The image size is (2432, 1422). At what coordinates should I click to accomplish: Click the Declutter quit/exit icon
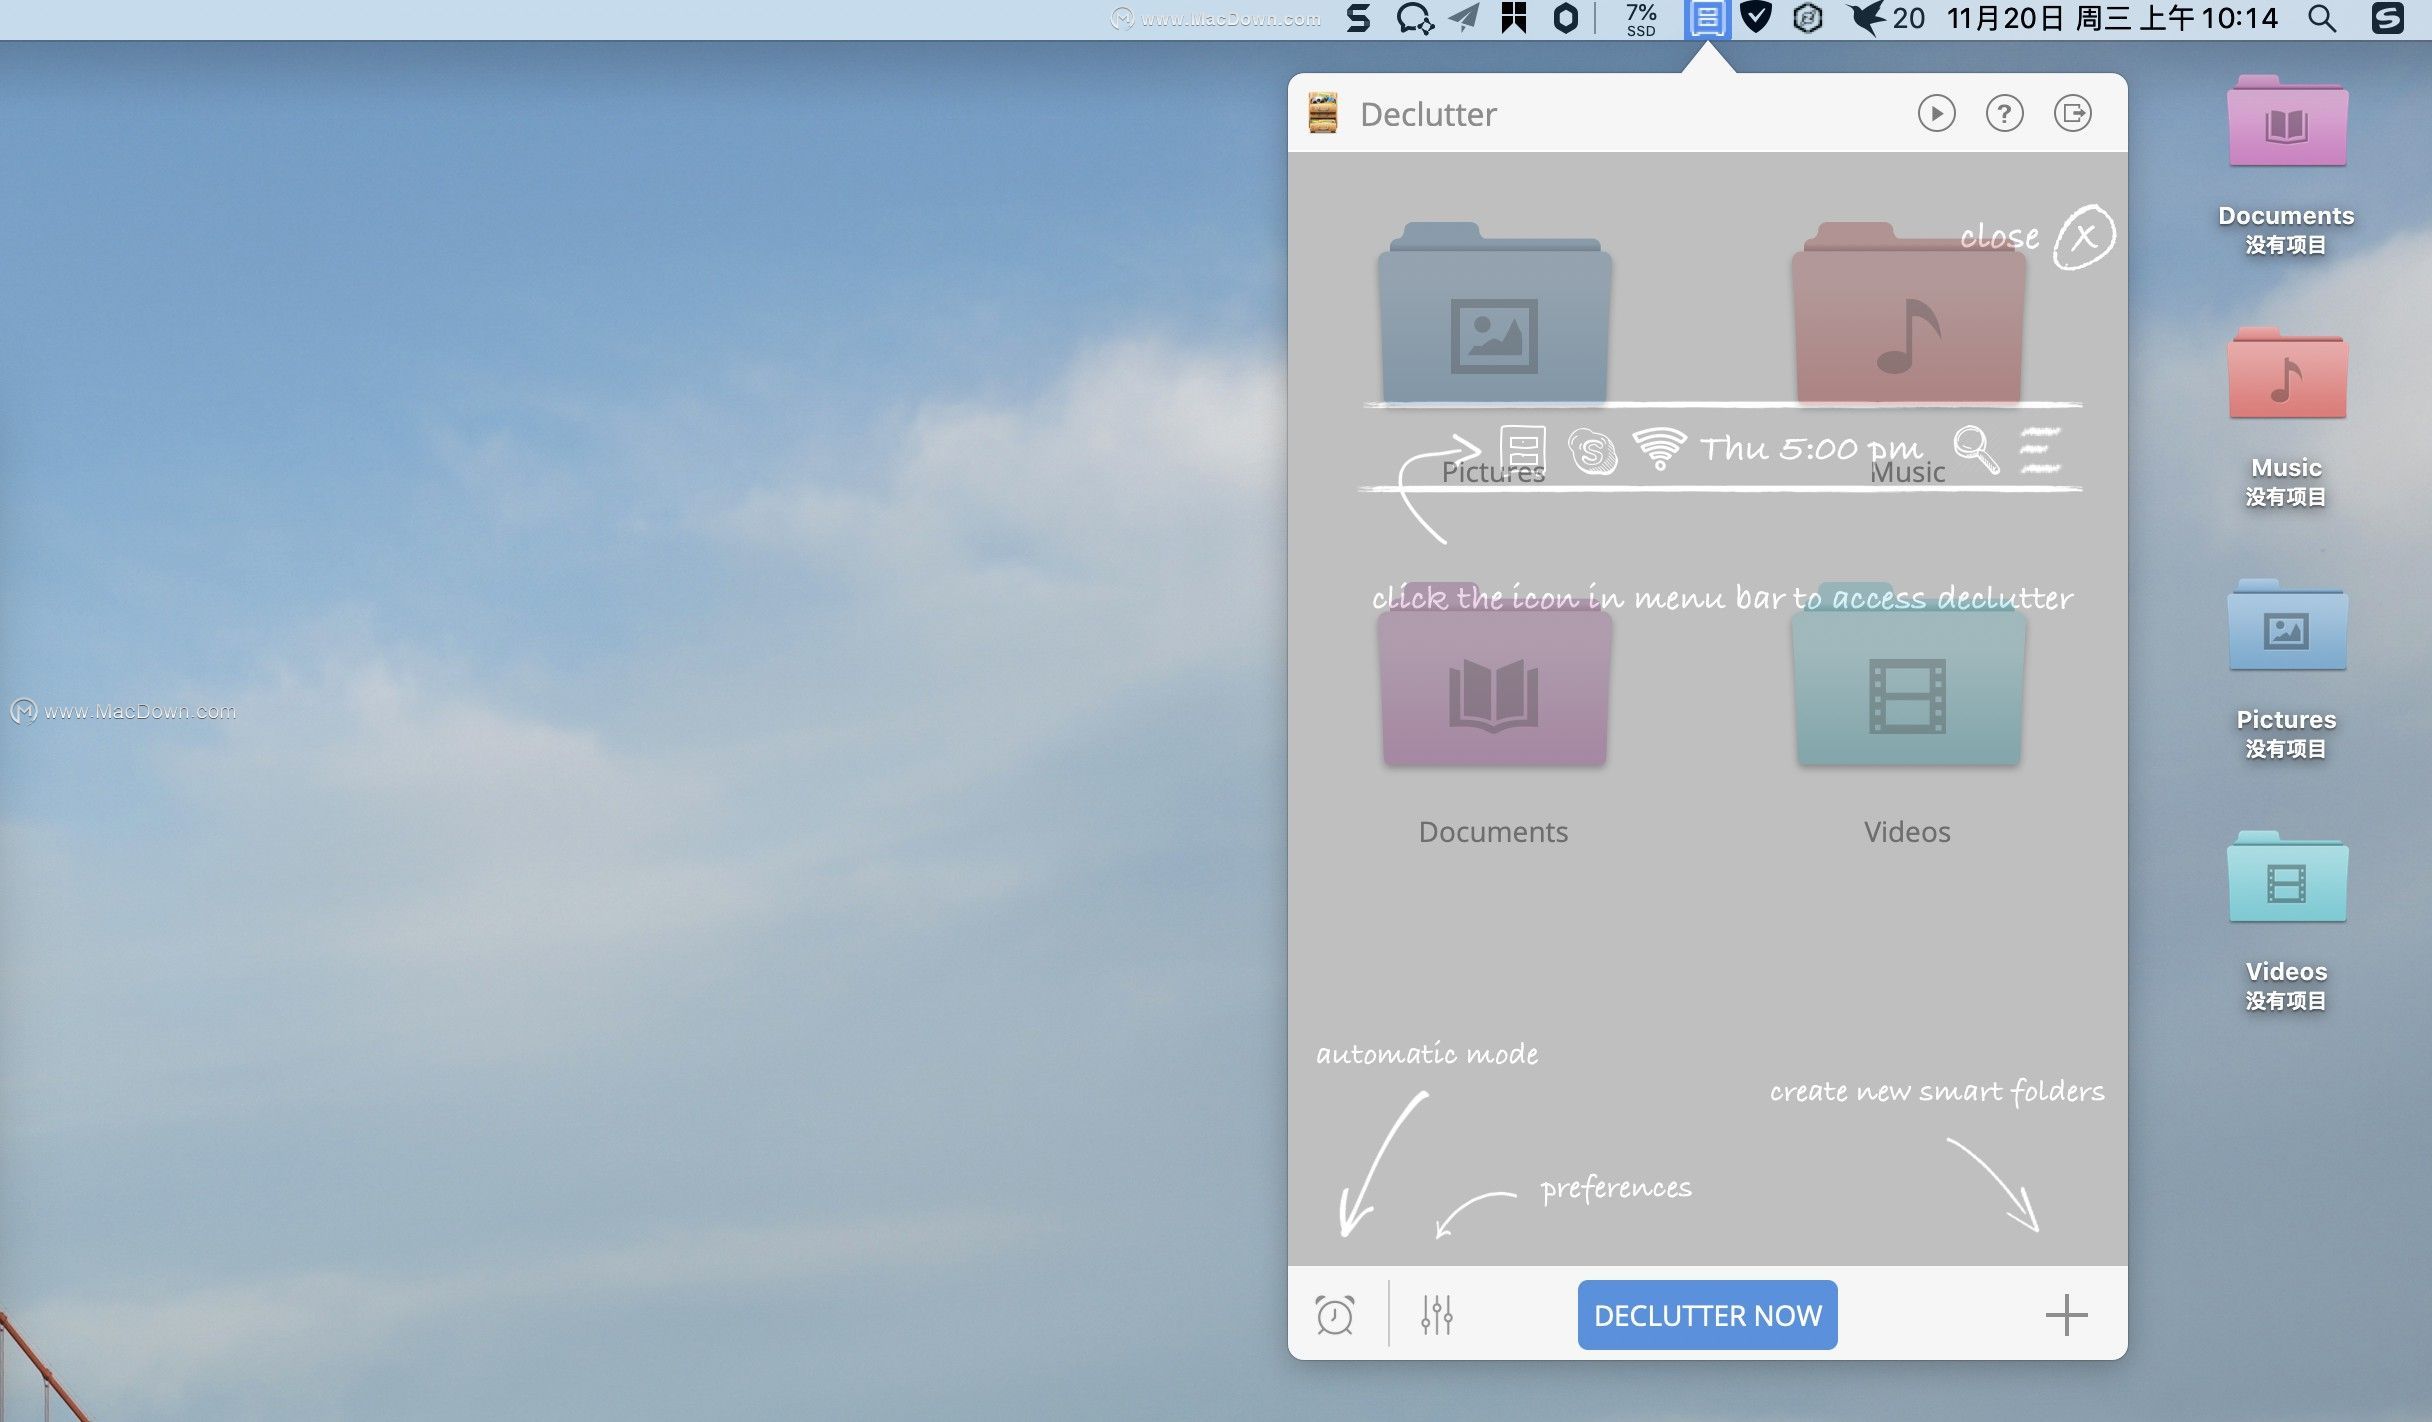point(2072,113)
